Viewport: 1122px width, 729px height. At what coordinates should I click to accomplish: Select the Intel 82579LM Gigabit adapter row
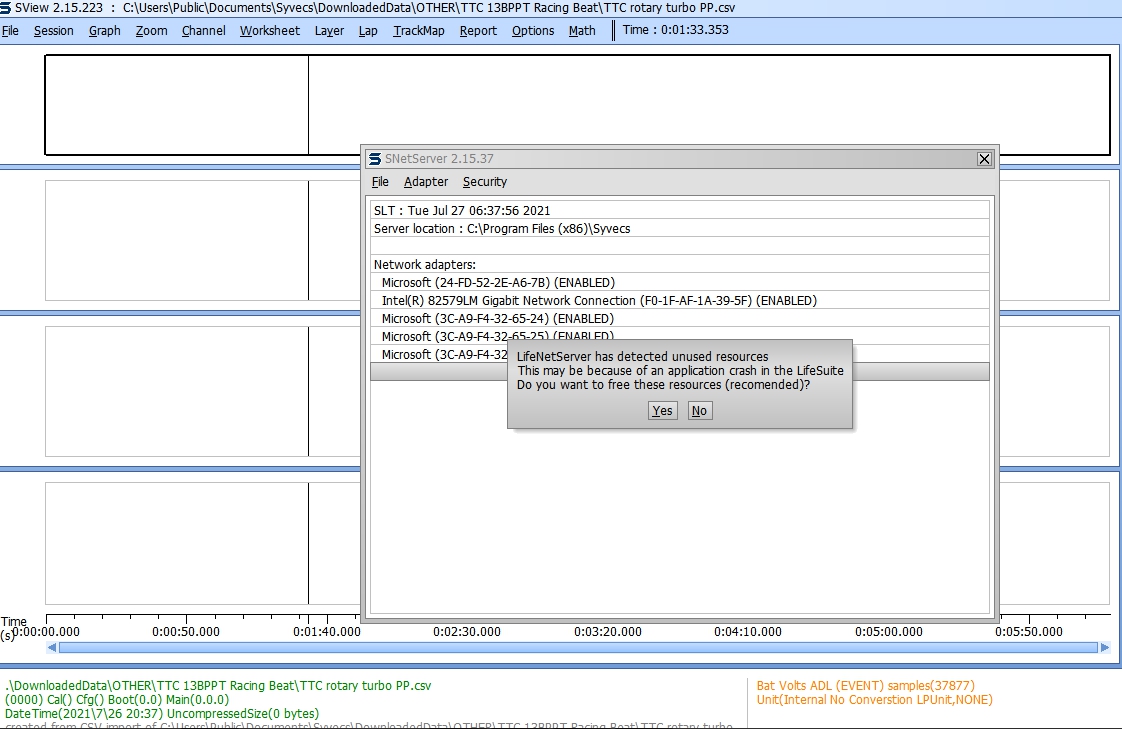598,301
